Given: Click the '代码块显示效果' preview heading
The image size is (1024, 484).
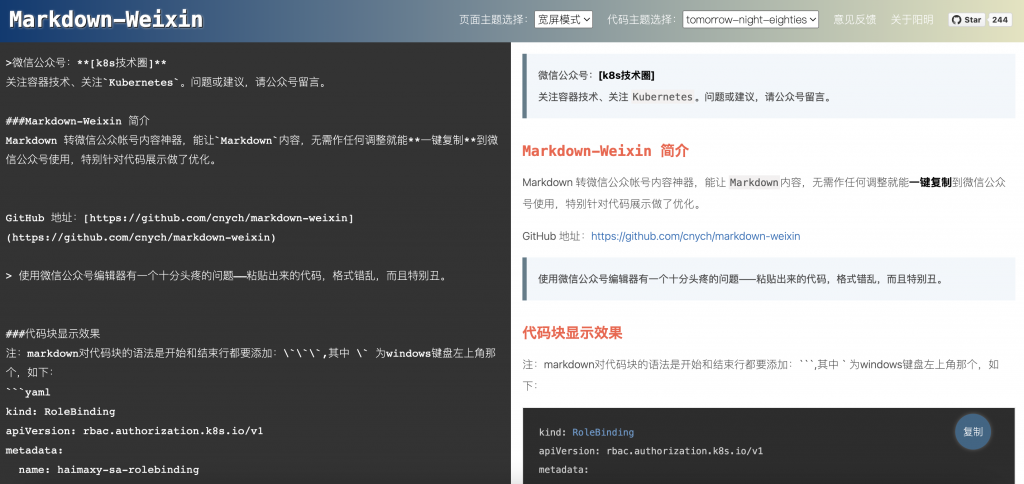Looking at the screenshot, I should point(572,332).
